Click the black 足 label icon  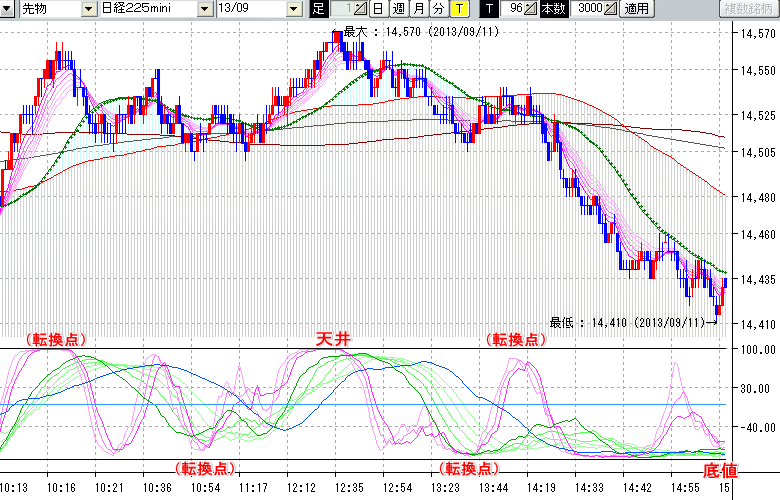tap(319, 9)
